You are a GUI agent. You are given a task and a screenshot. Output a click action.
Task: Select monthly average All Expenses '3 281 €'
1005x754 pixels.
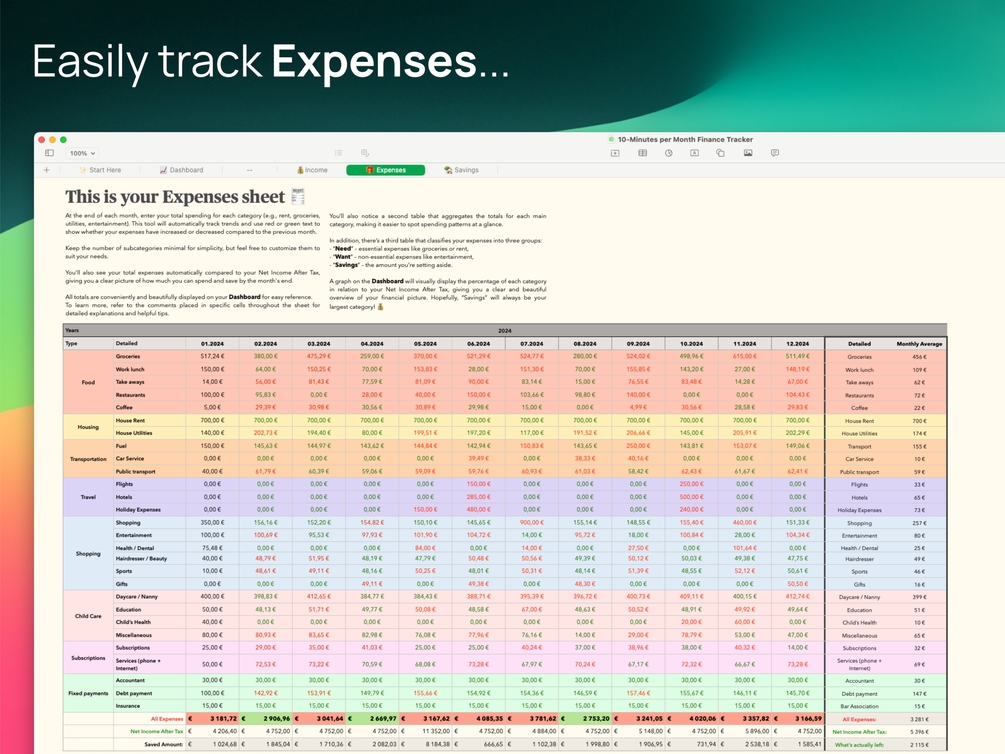tap(919, 719)
